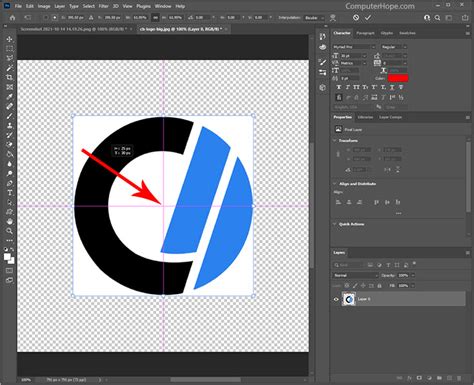Click the align left edges icon

coord(339,202)
